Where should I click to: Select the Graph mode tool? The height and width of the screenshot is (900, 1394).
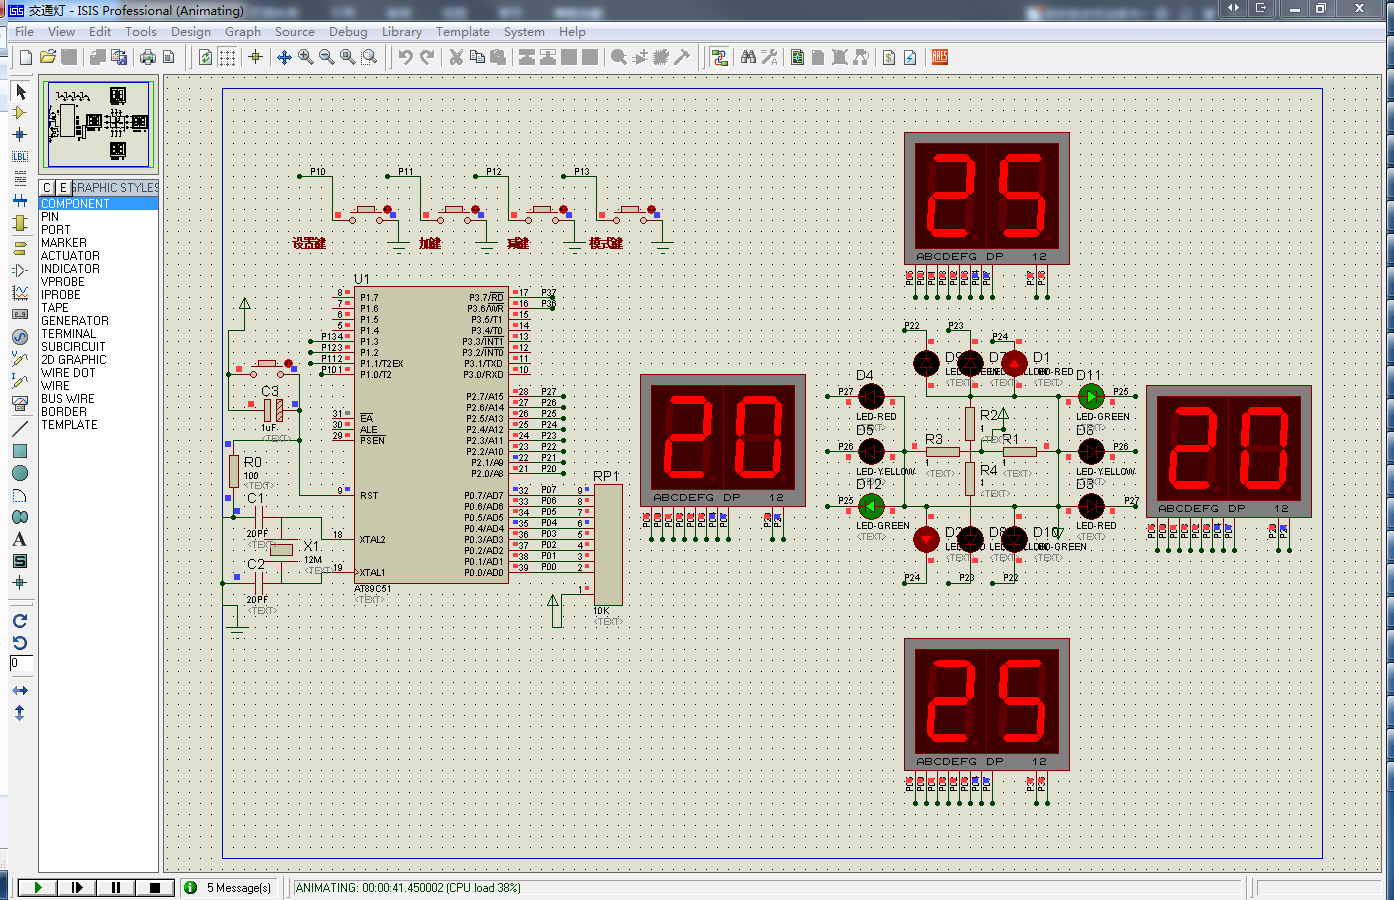click(x=20, y=292)
